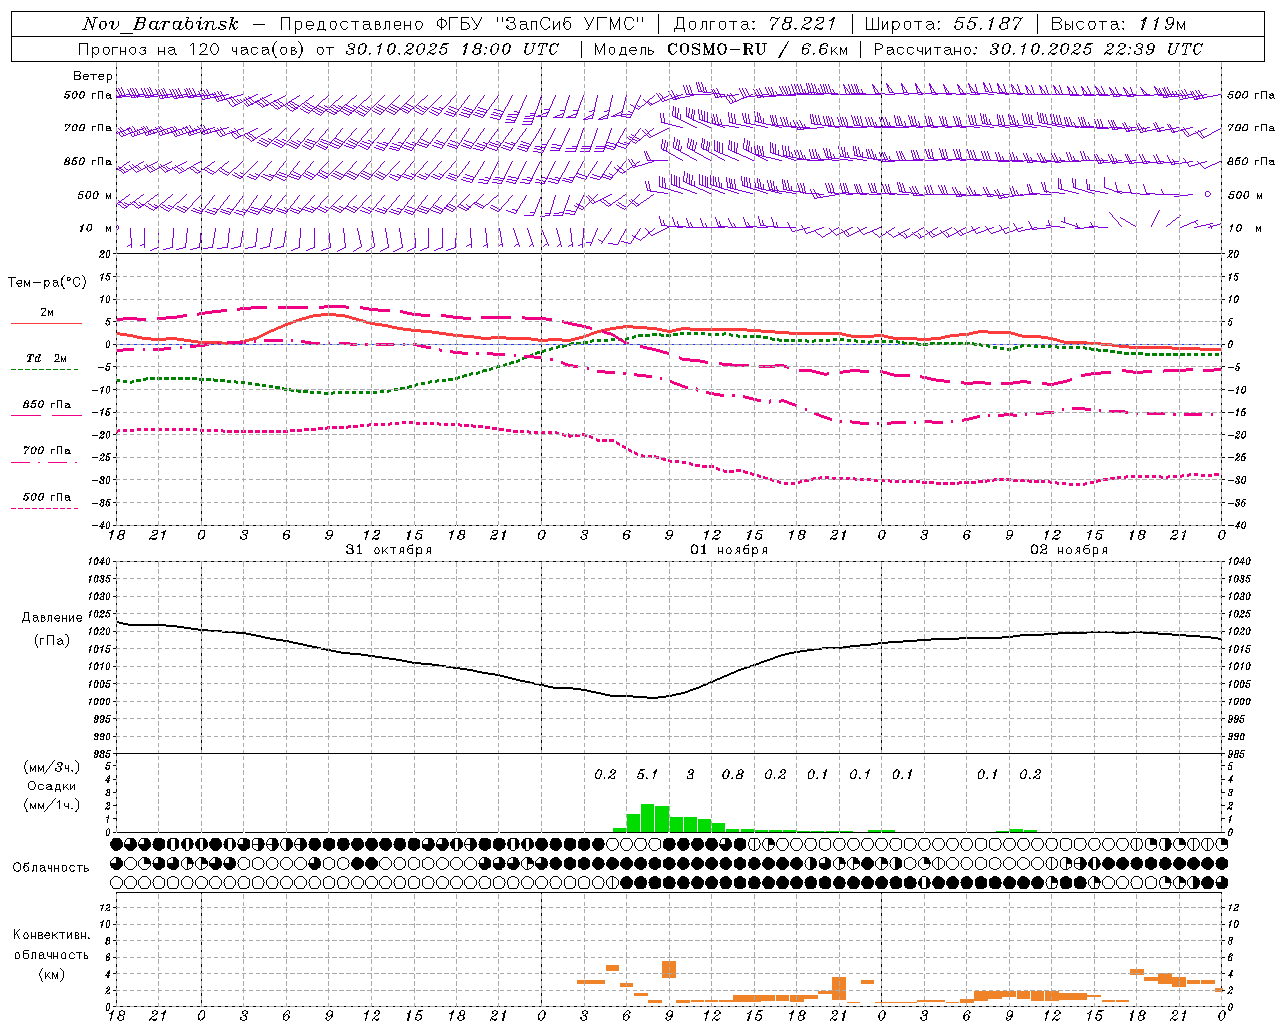This screenshot has width=1280, height=1024.
Task: Click the dashed line sample under 'Td 2м'
Action: click(x=44, y=369)
